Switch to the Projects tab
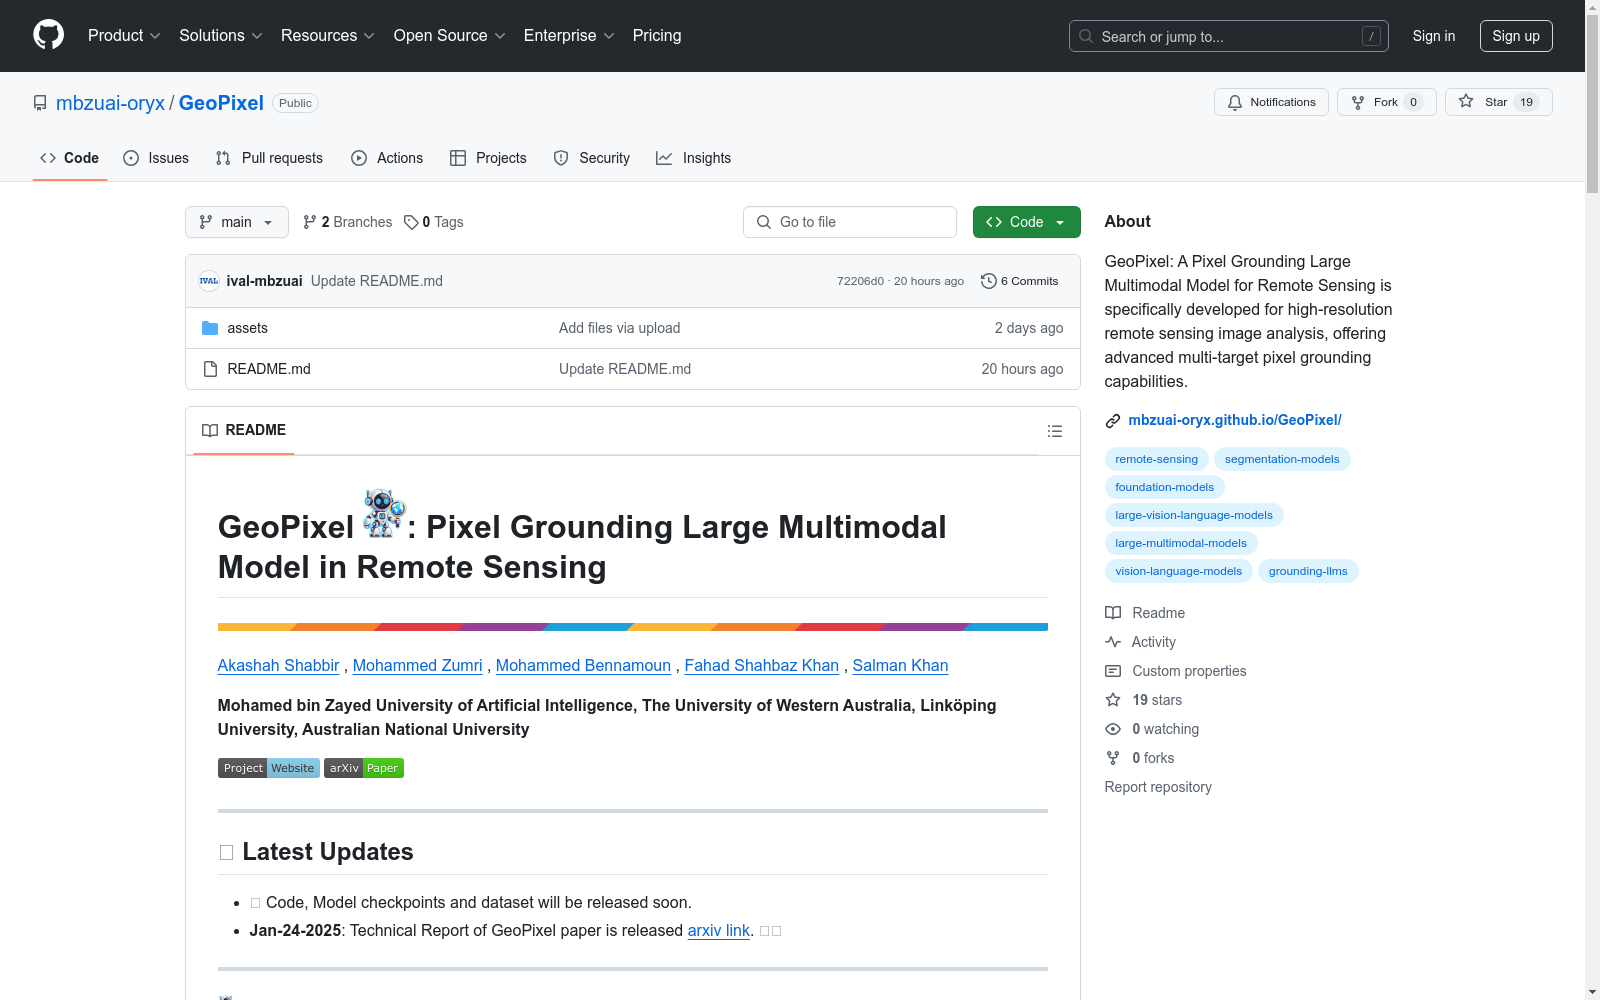The image size is (1600, 1000). point(488,158)
